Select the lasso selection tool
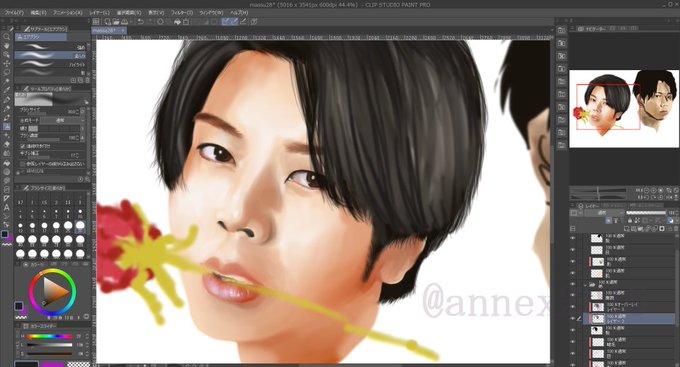The image size is (680, 367). click(7, 72)
